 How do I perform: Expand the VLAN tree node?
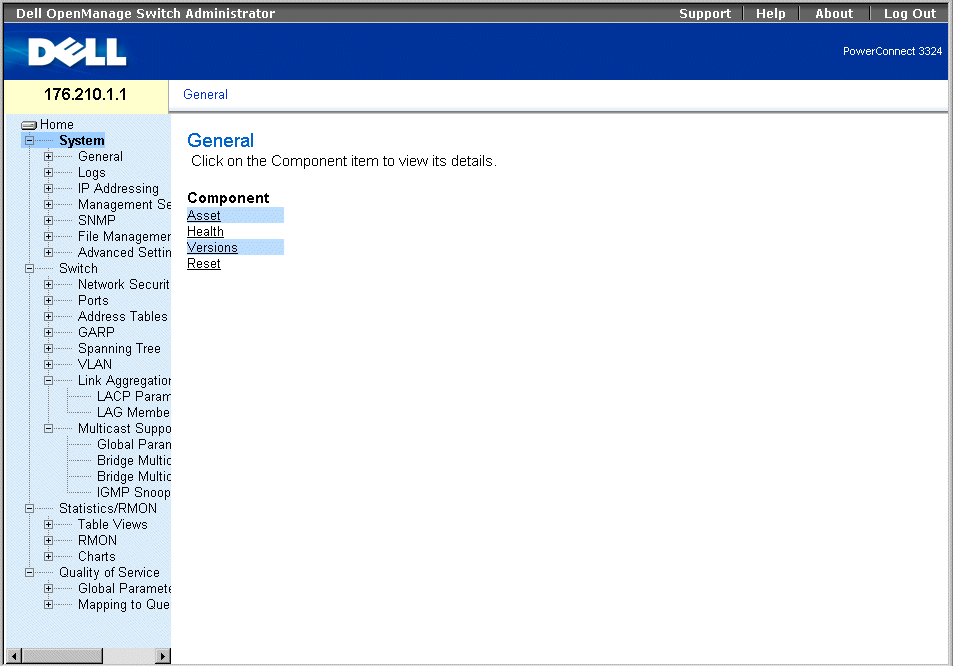(x=48, y=365)
